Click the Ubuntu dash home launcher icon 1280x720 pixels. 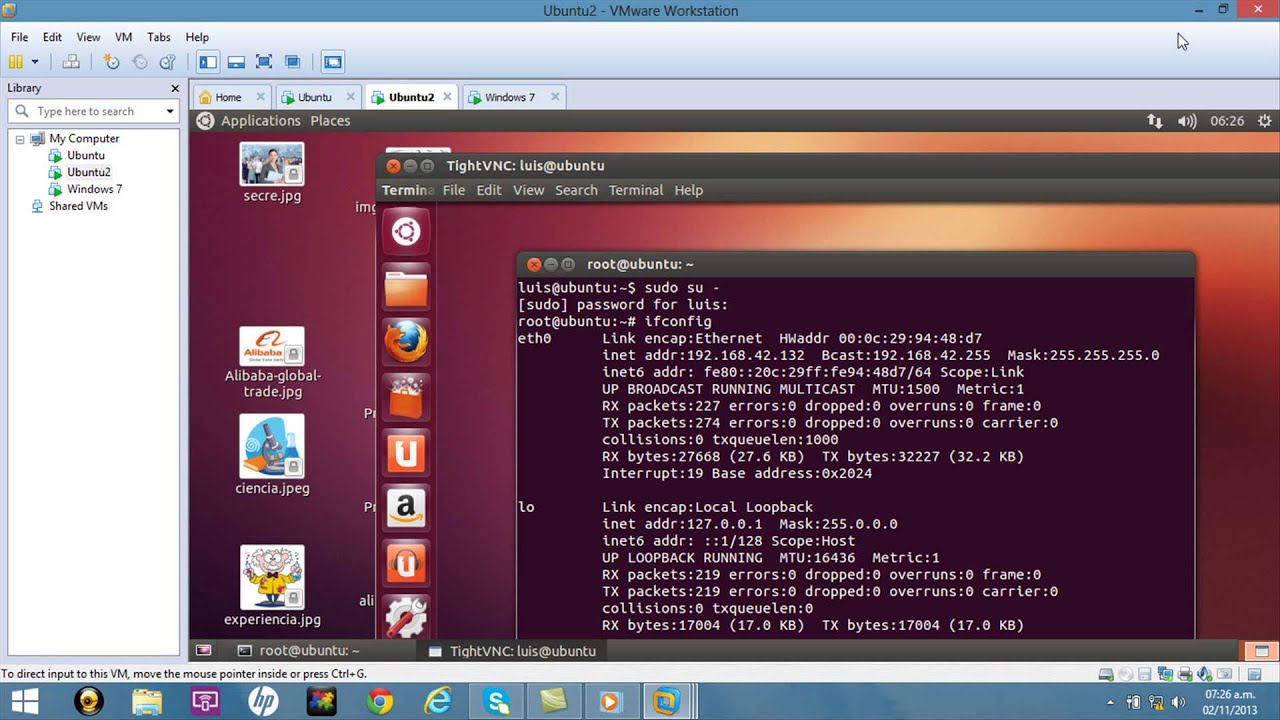[x=406, y=232]
